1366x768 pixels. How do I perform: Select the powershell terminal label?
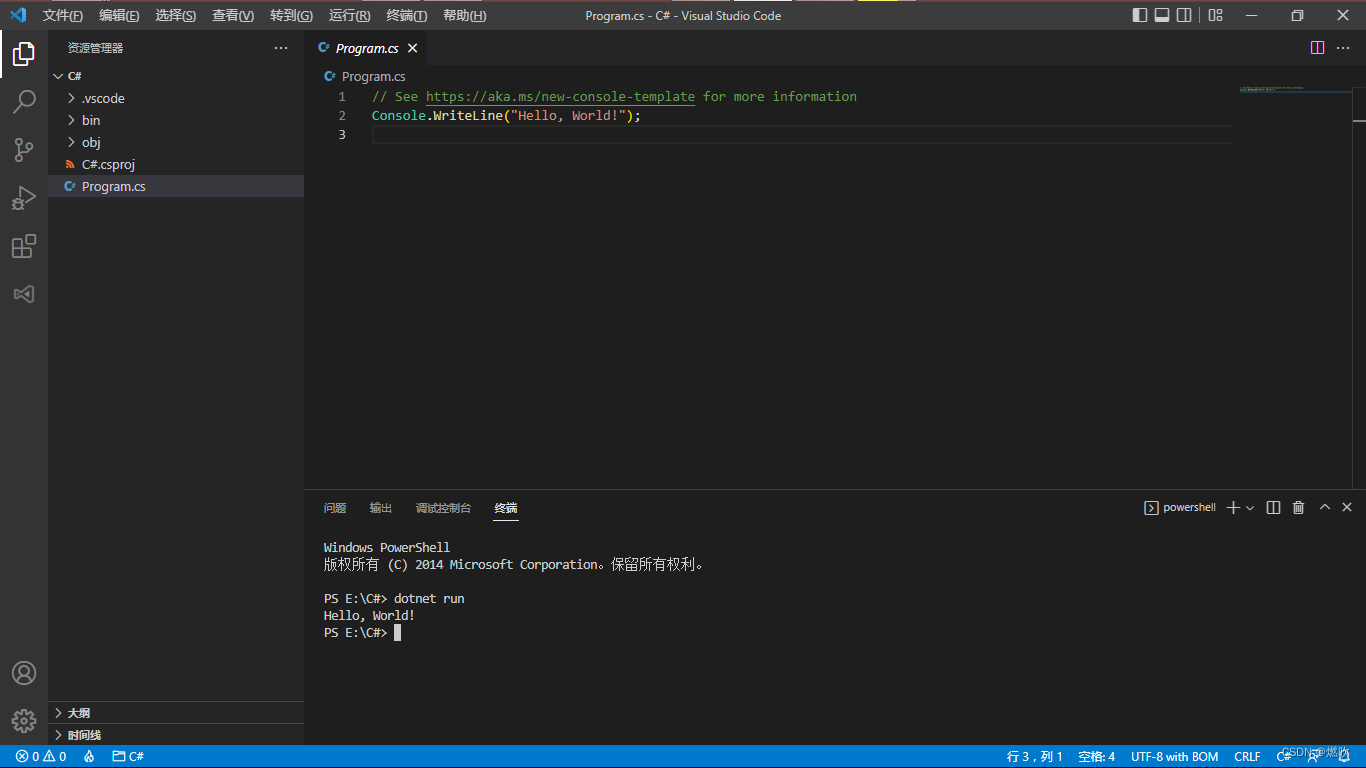coord(1180,508)
